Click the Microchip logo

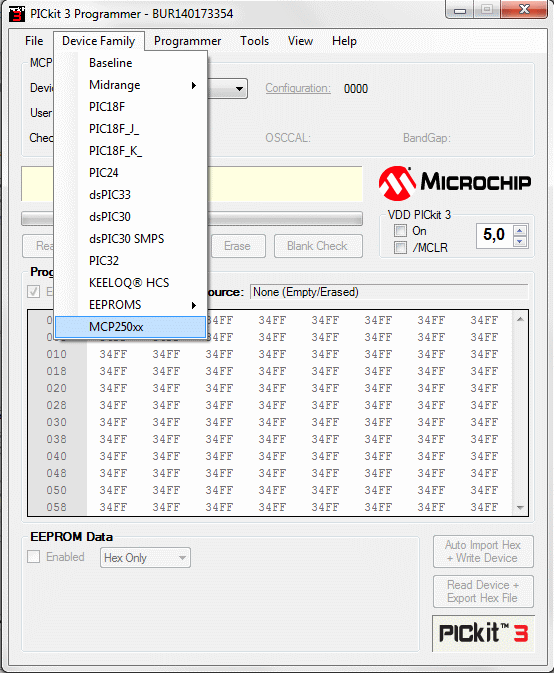pyautogui.click(x=455, y=183)
